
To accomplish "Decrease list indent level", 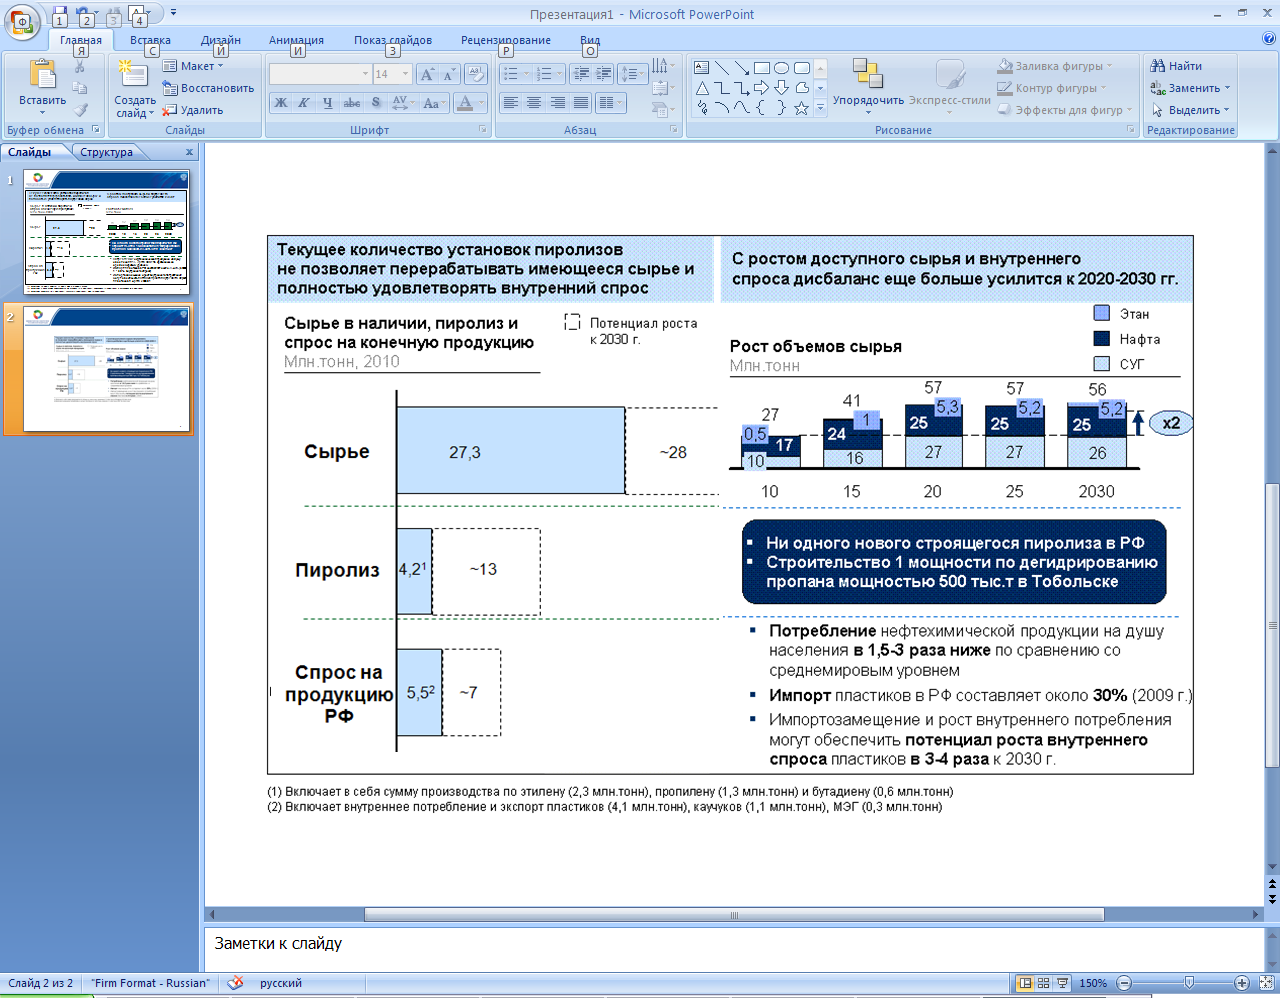I will pyautogui.click(x=580, y=74).
